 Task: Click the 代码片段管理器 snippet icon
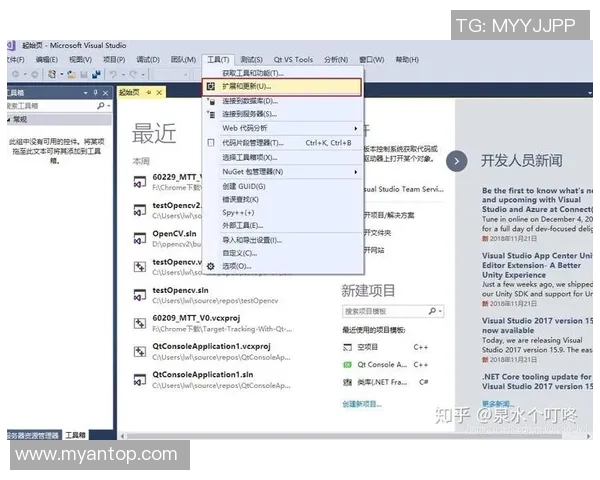click(x=211, y=143)
